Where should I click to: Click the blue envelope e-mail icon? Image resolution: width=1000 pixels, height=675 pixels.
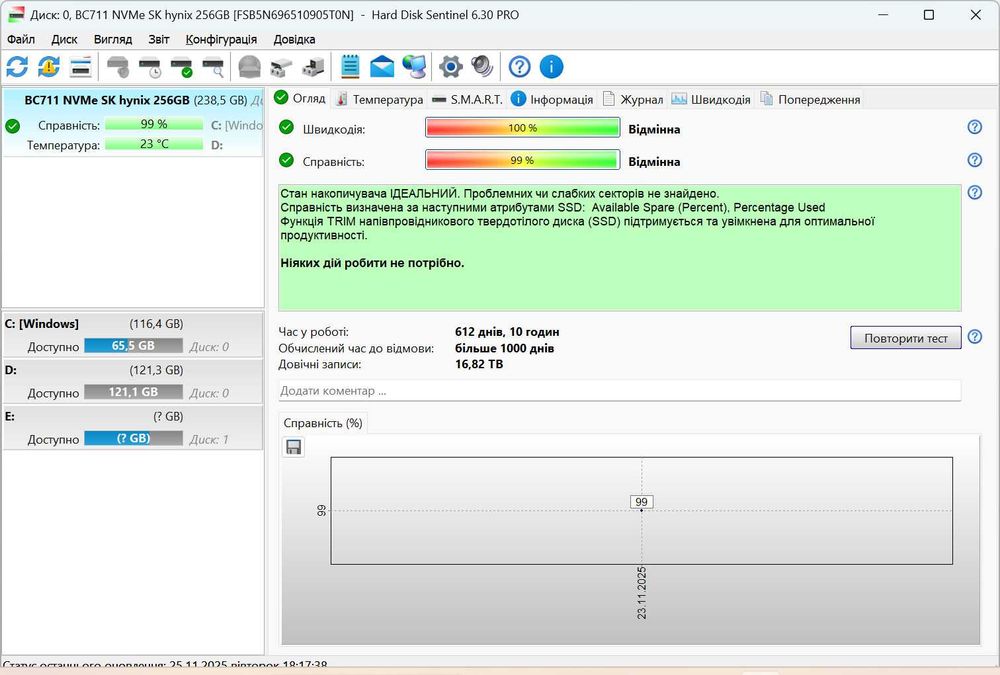click(x=382, y=66)
